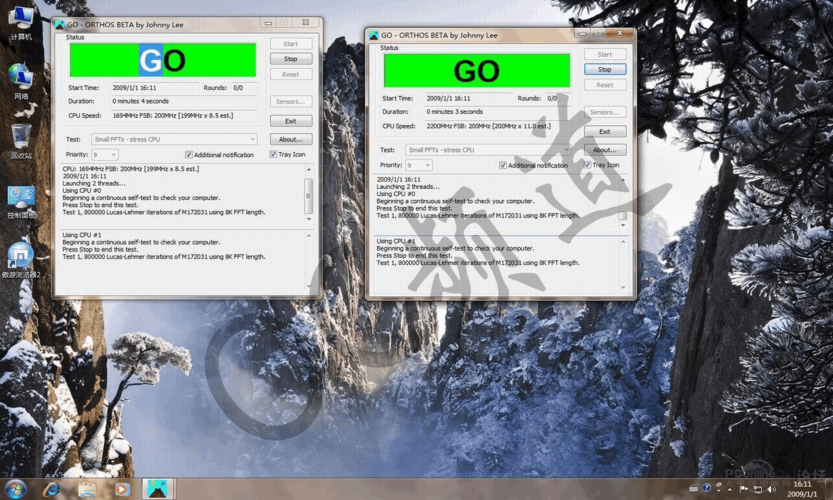833x500 pixels.
Task: Click scrollbar thumb of left CPU #0 log
Action: (x=308, y=196)
